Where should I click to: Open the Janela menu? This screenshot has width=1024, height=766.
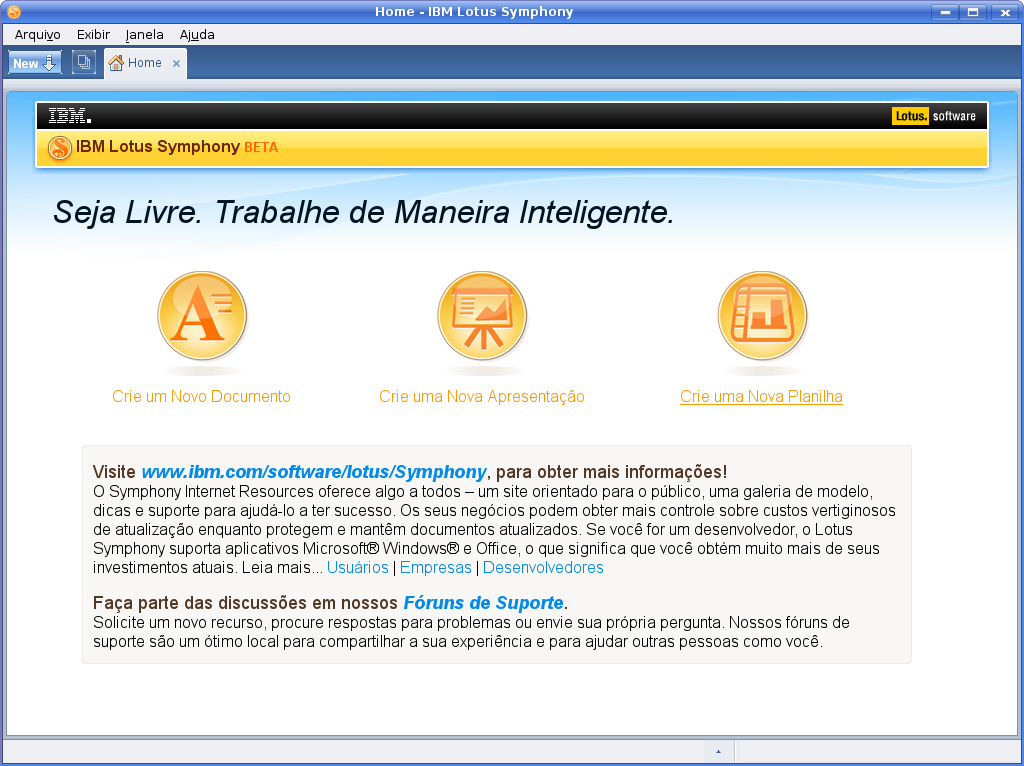coord(144,35)
